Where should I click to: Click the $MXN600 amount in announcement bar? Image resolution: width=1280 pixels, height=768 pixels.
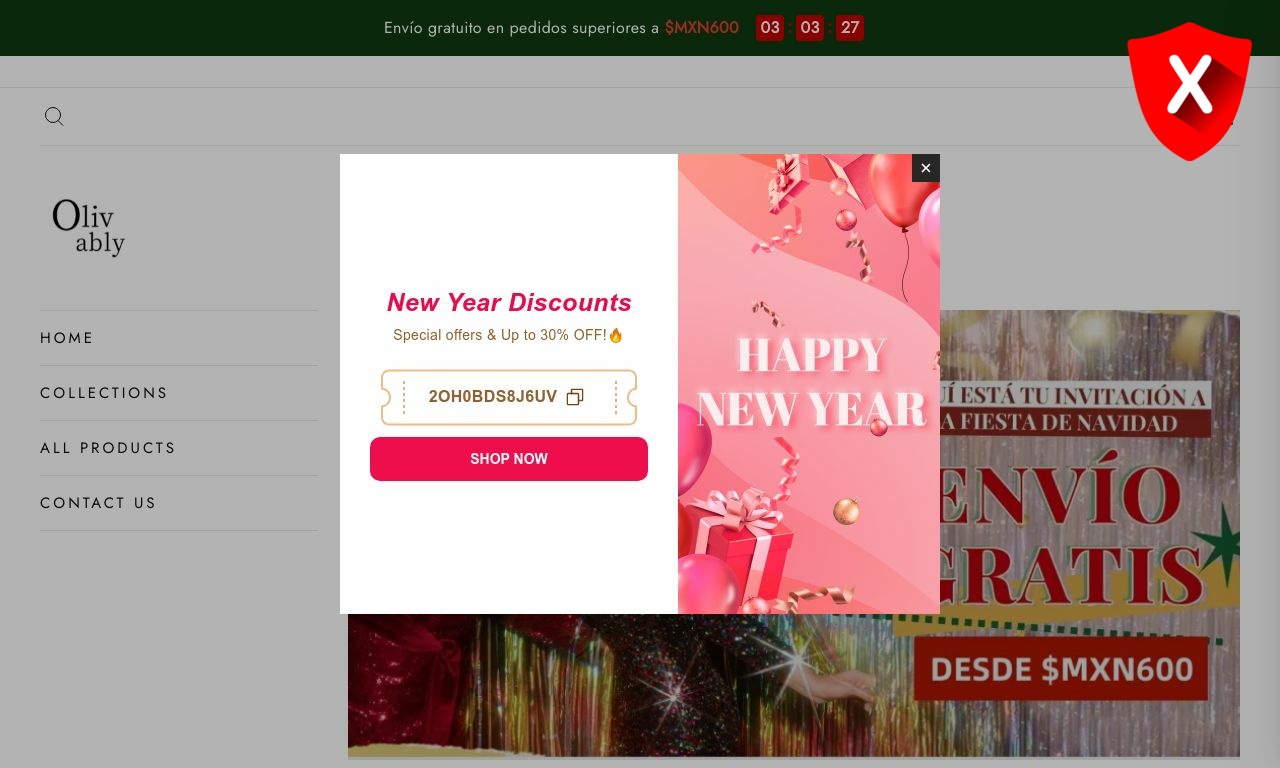coord(702,28)
